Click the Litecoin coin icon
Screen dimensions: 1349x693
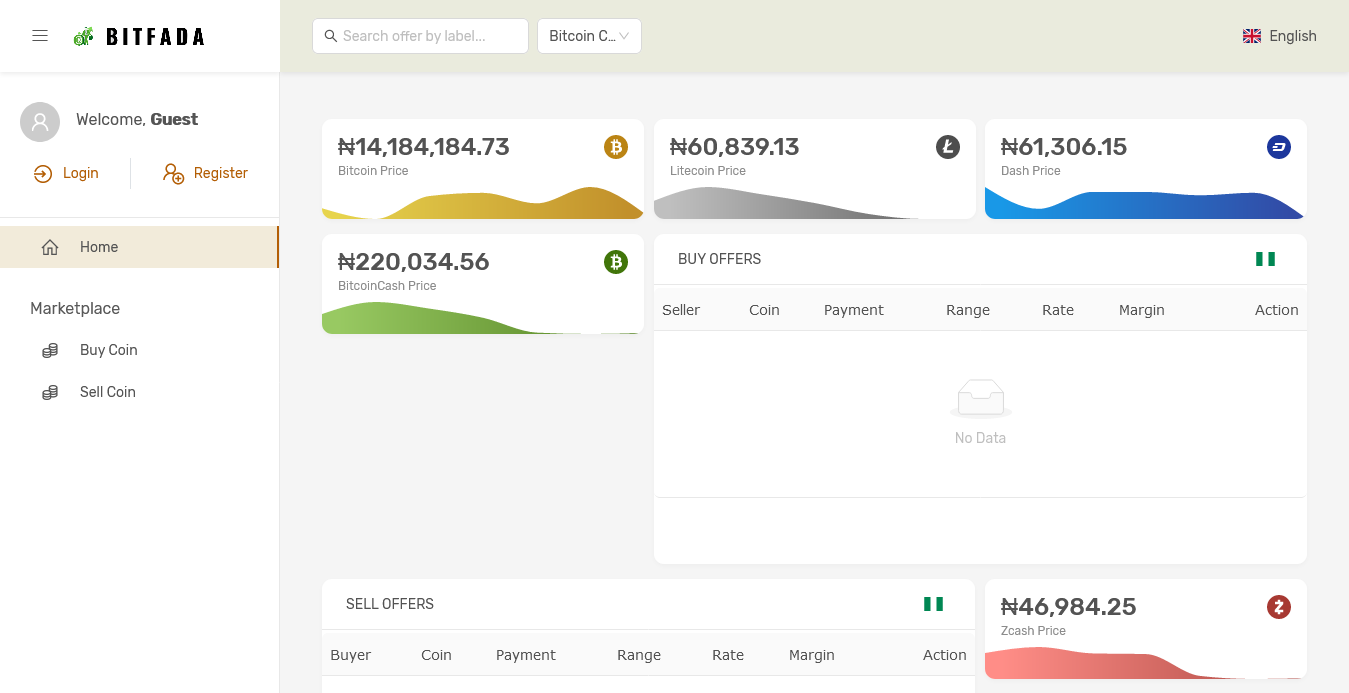tap(947, 147)
